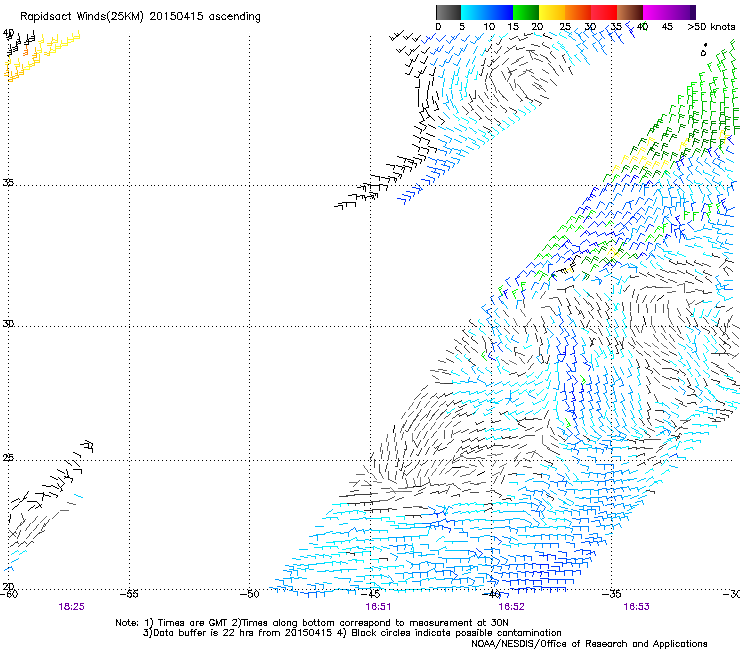Click the '25' legend scale label
This screenshot has width=740, height=650.
point(565,27)
